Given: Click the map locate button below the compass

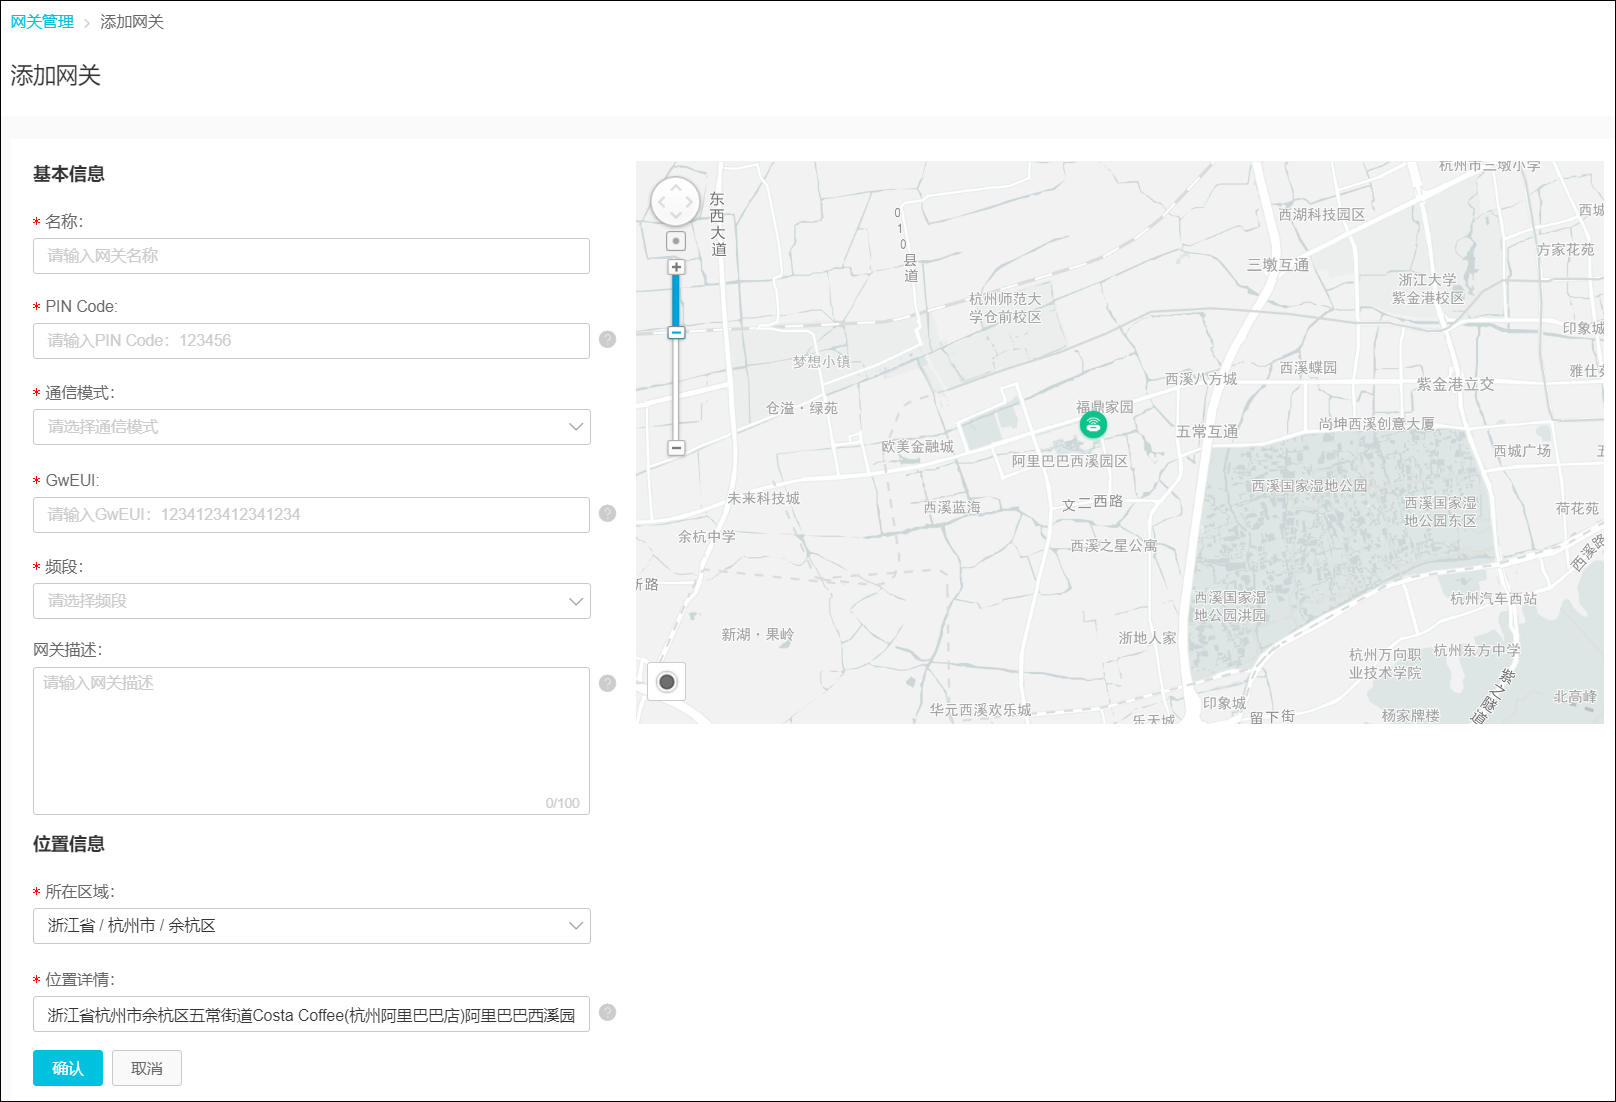Looking at the screenshot, I should tap(676, 241).
